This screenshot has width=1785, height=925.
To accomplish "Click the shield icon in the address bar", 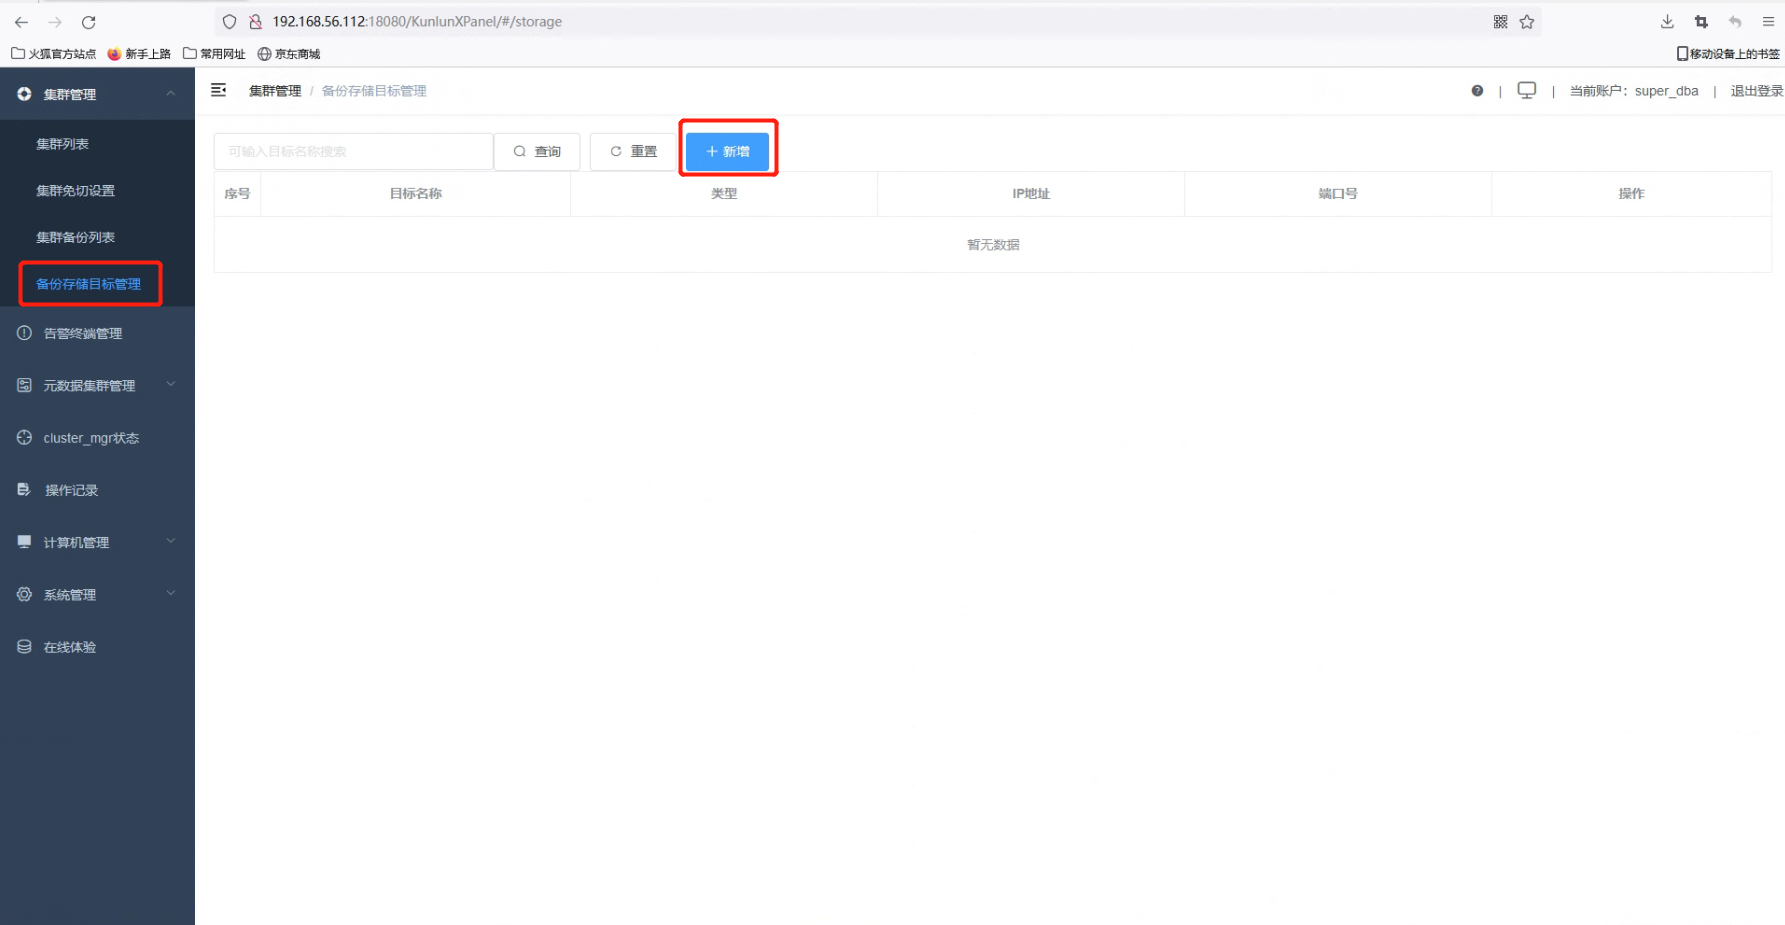I will click(x=229, y=22).
